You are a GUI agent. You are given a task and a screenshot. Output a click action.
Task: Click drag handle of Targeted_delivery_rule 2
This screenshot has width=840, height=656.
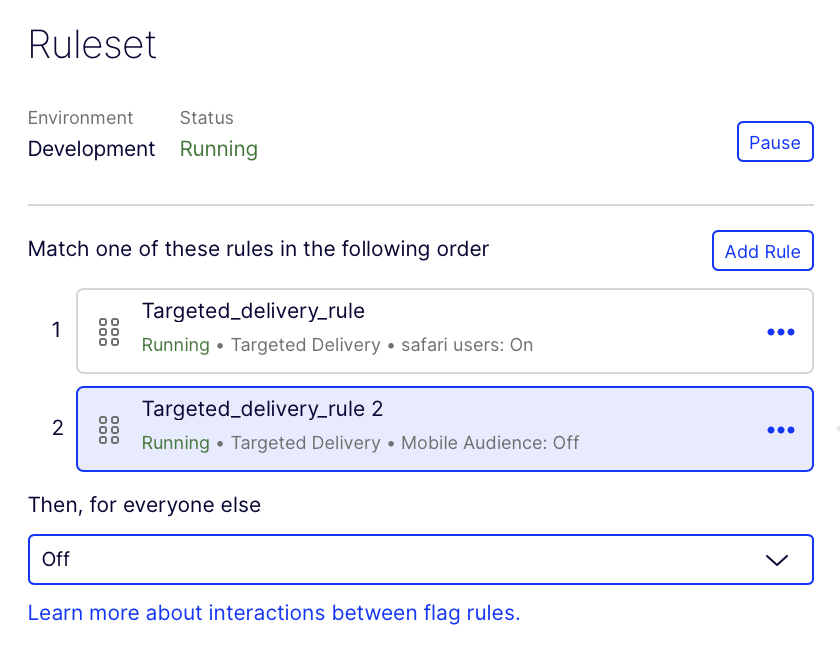point(109,430)
